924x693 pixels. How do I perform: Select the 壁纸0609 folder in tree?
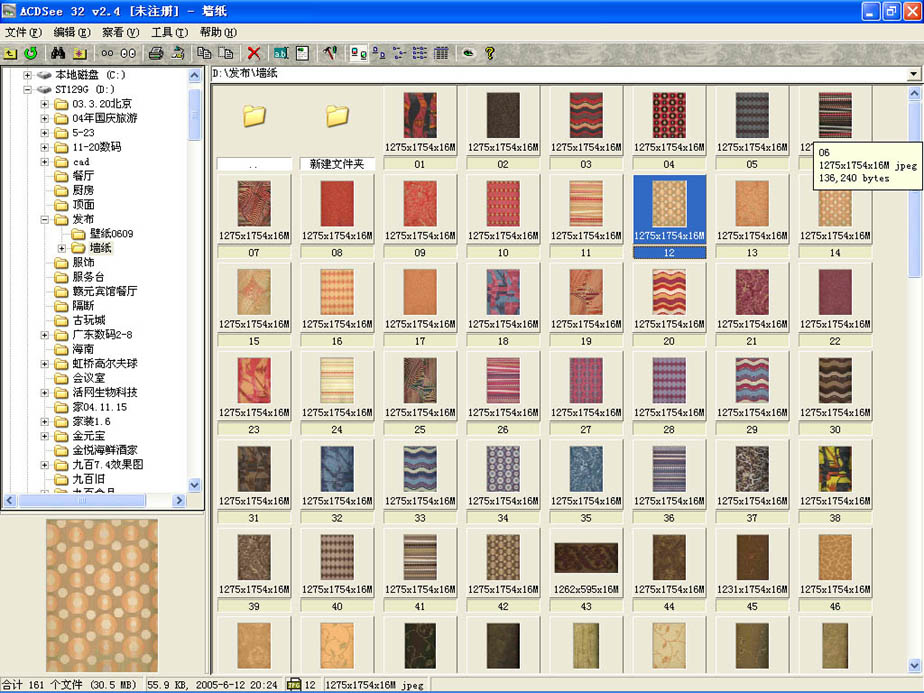click(x=111, y=234)
